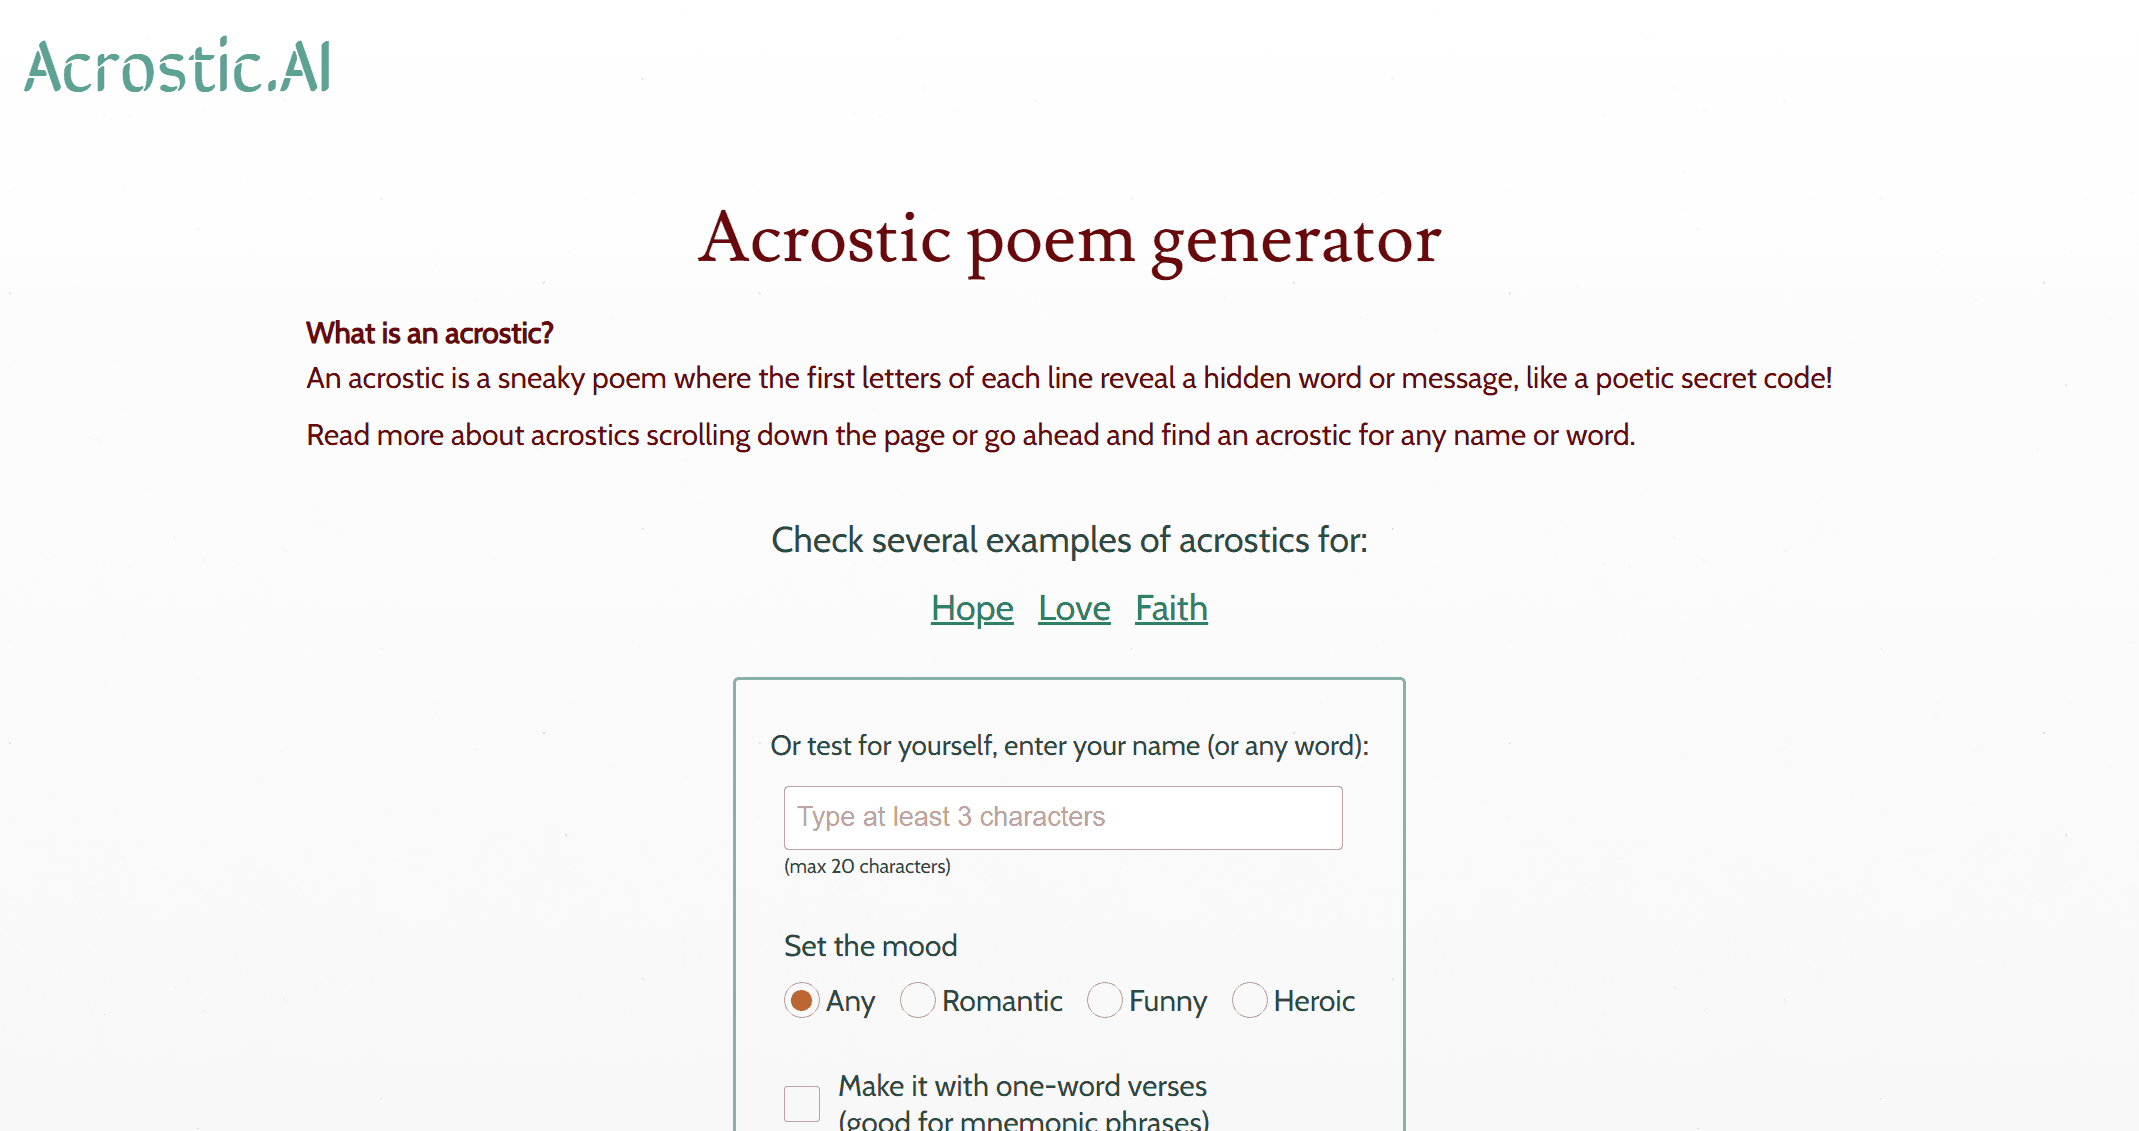Screen dimensions: 2139x1131
Task: Click the 'Set the mood' label
Action: [869, 945]
